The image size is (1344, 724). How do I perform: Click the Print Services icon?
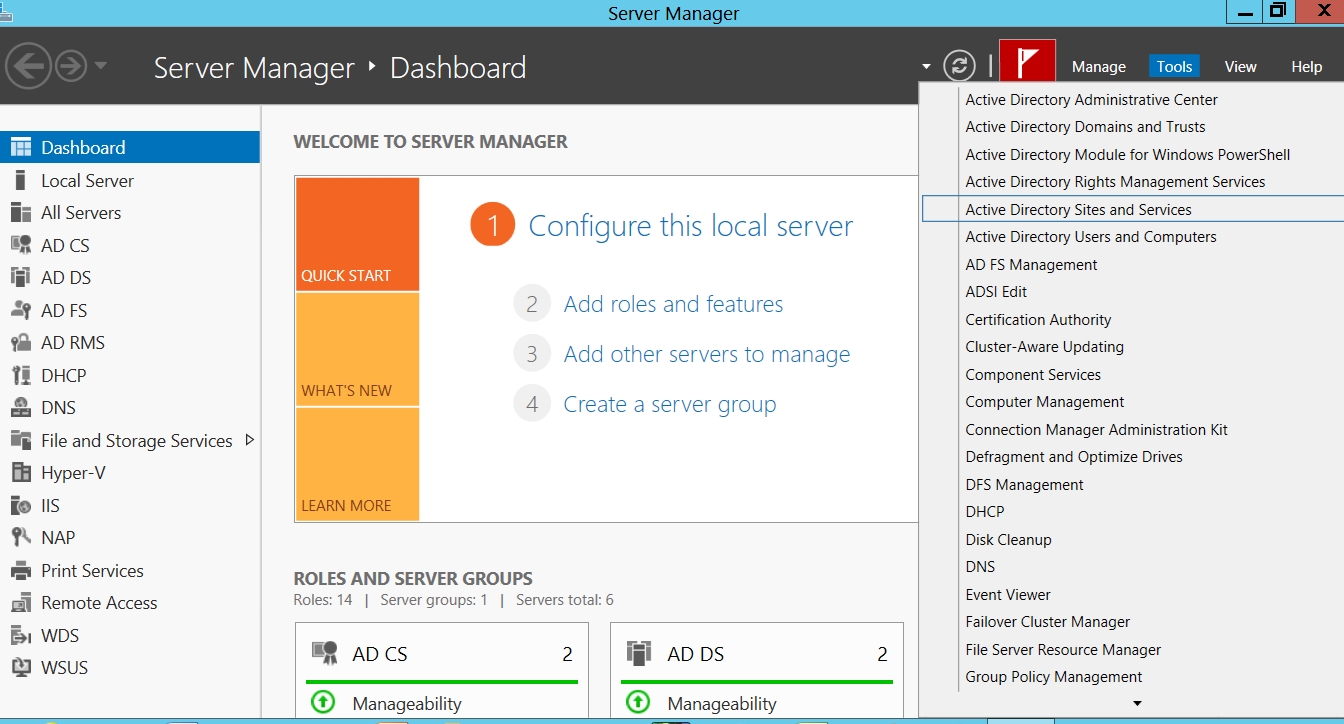tap(21, 571)
